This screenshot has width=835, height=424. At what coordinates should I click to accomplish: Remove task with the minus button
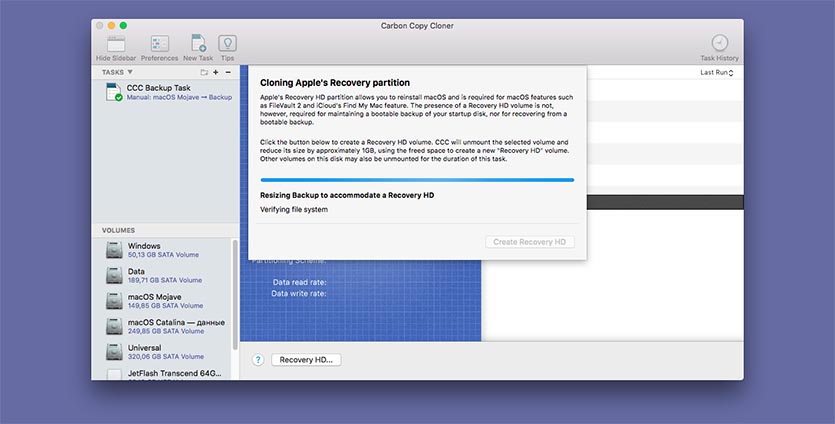(x=228, y=73)
